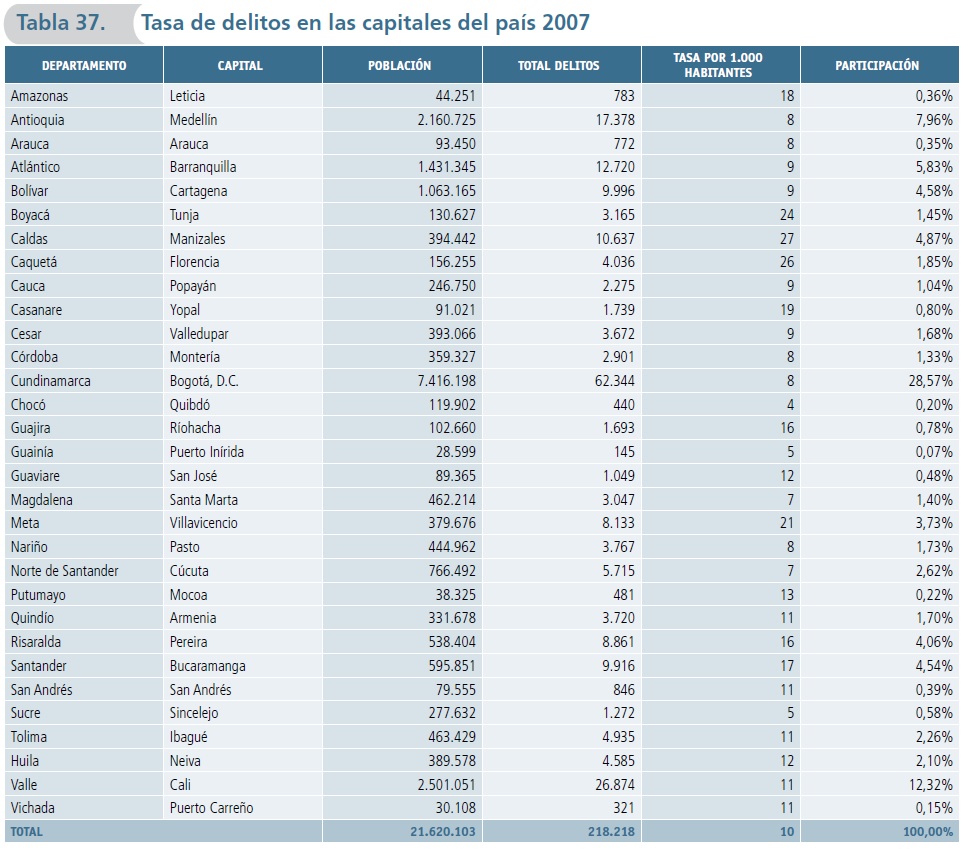Click the 28,57% participation cell
Viewport: 972px width, 854px height.
tap(925, 381)
